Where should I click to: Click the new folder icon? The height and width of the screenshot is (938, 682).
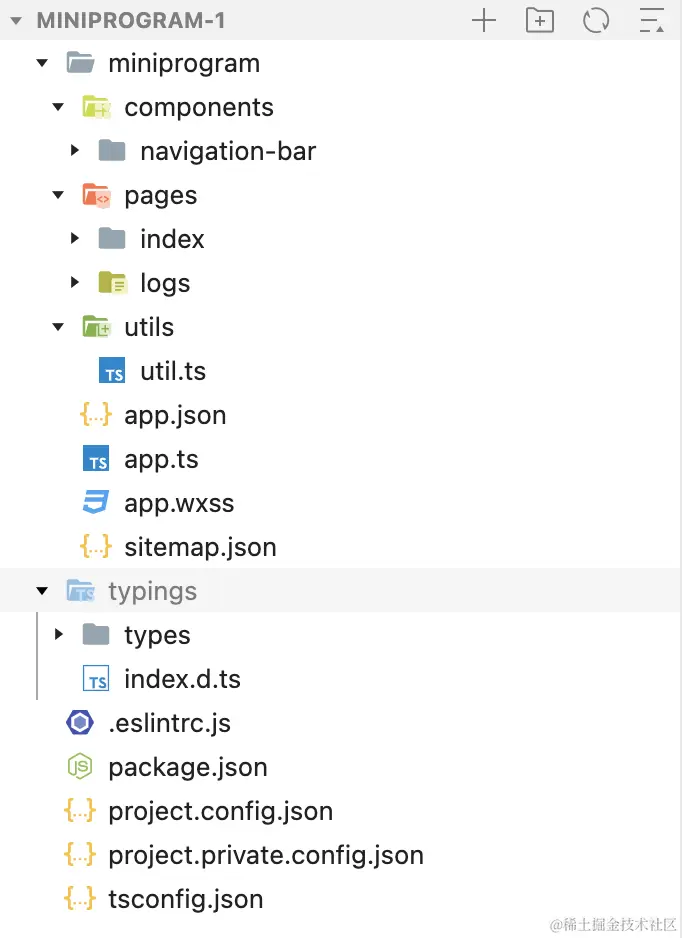(x=540, y=20)
